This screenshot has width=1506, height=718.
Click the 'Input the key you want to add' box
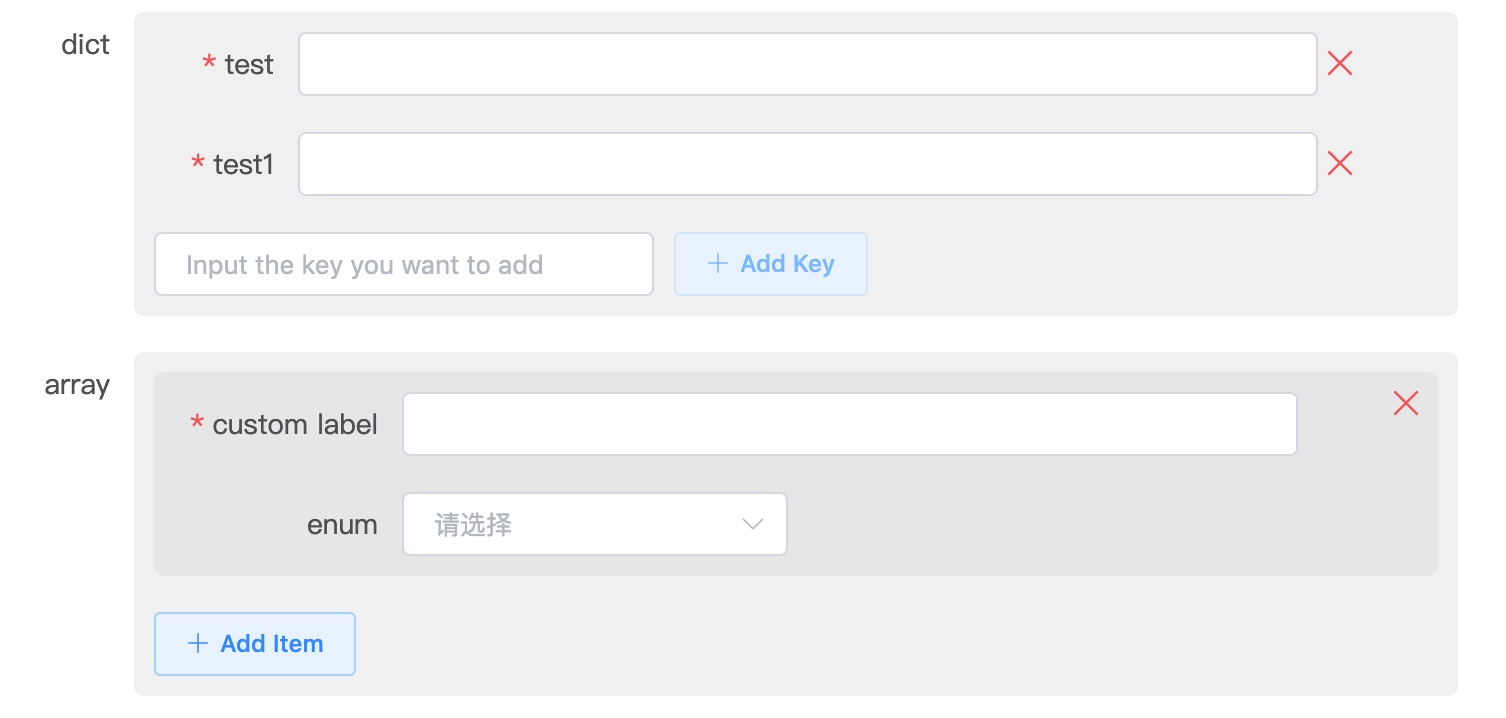click(404, 264)
